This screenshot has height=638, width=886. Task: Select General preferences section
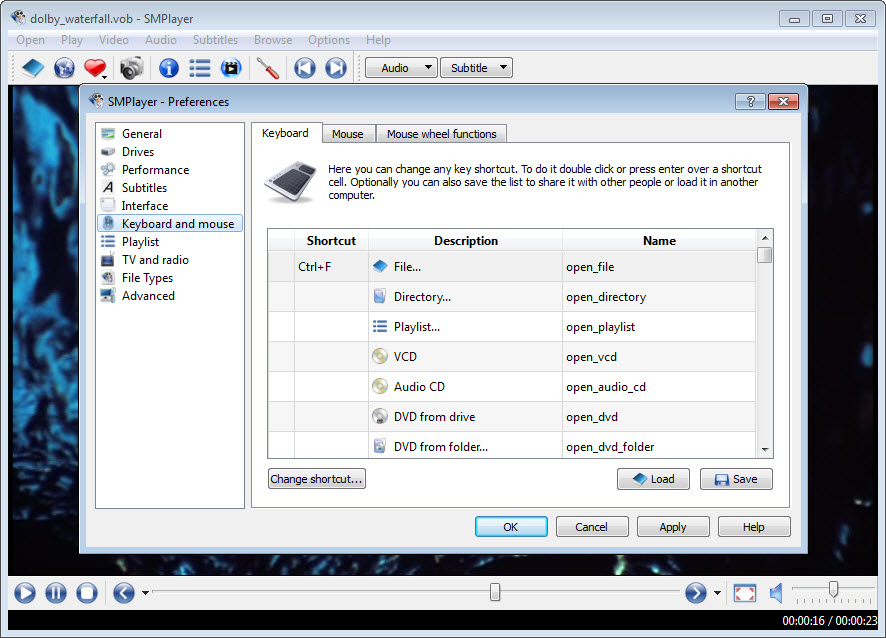point(170,134)
